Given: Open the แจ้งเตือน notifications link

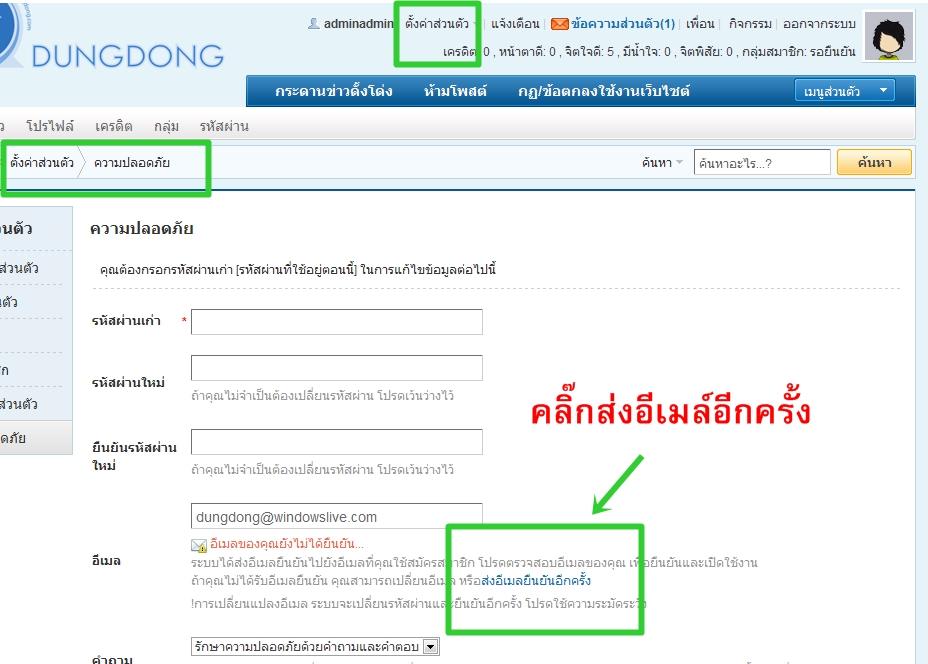Looking at the screenshot, I should (x=516, y=24).
